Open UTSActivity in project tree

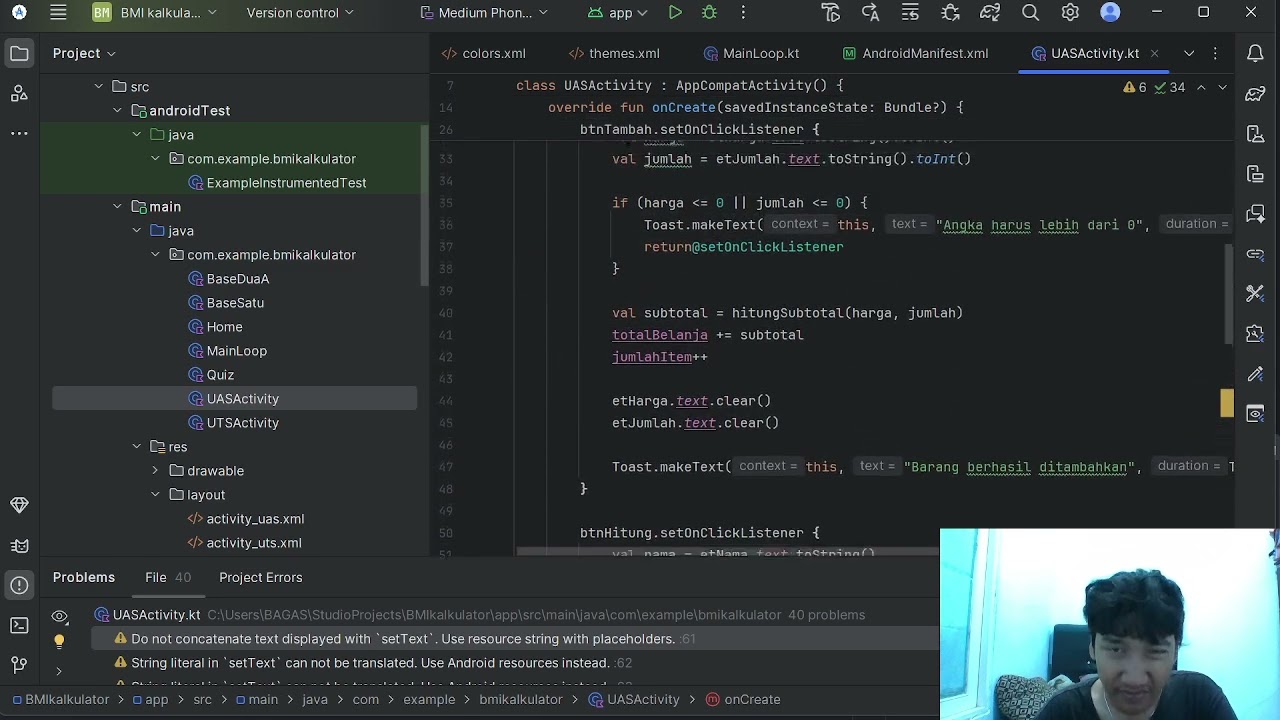coord(233,423)
